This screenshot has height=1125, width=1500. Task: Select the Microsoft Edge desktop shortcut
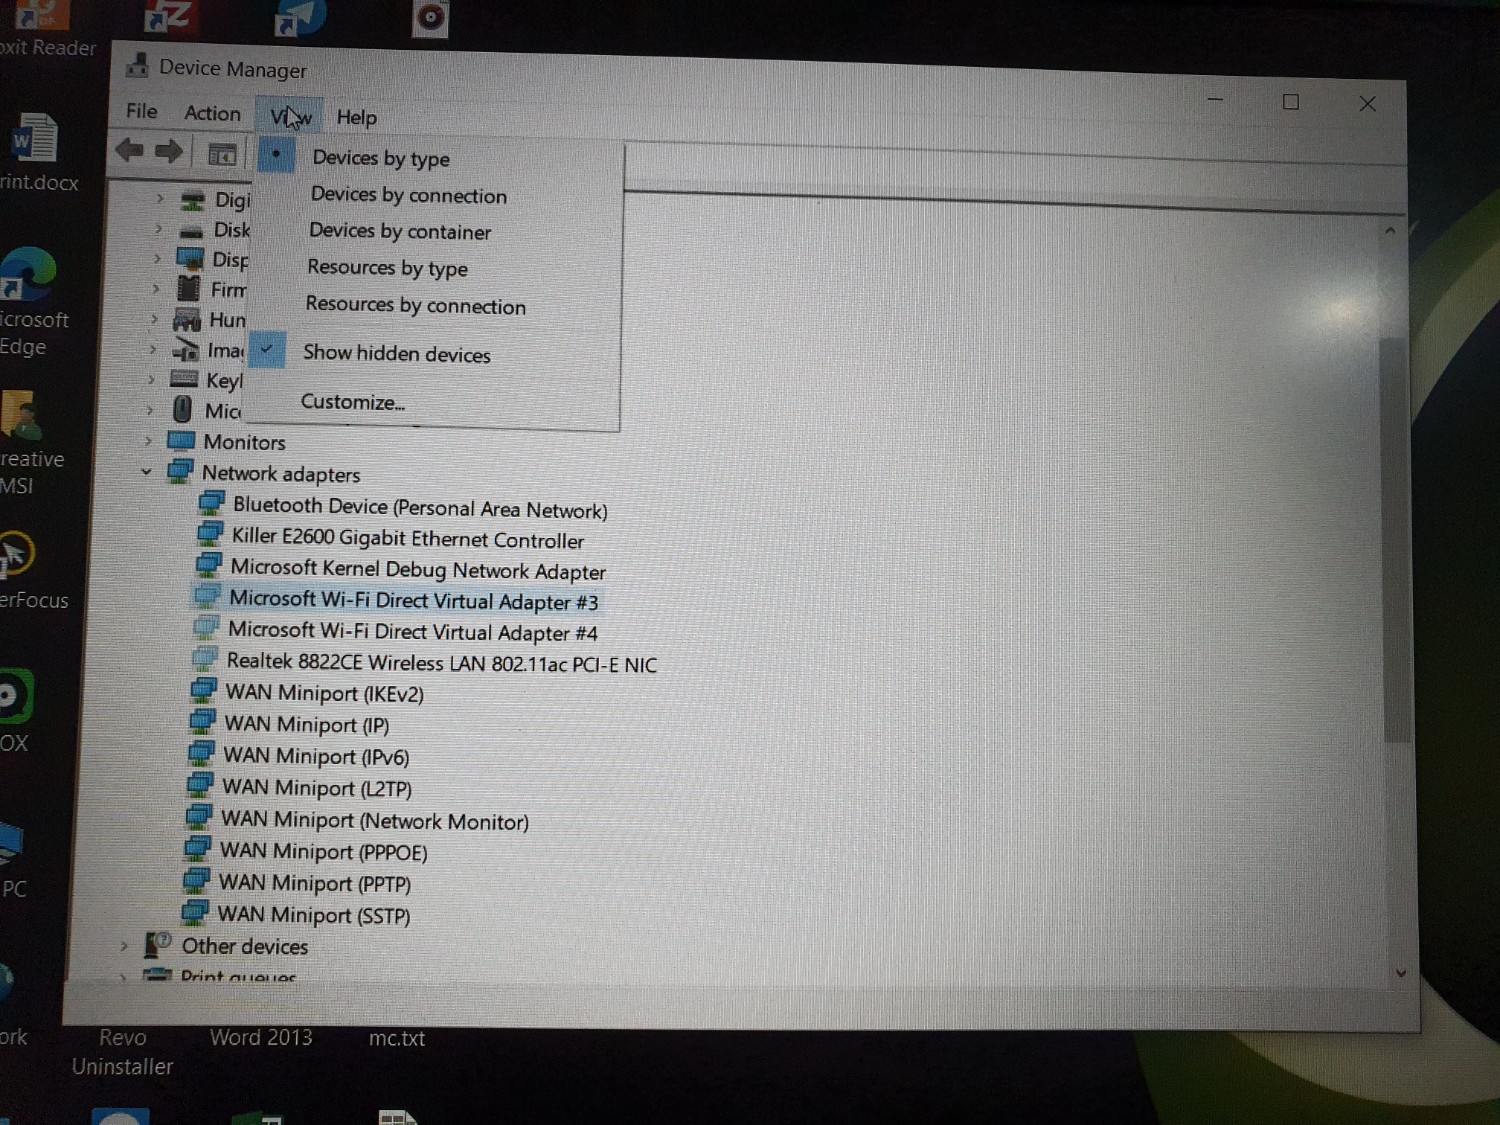(x=30, y=302)
